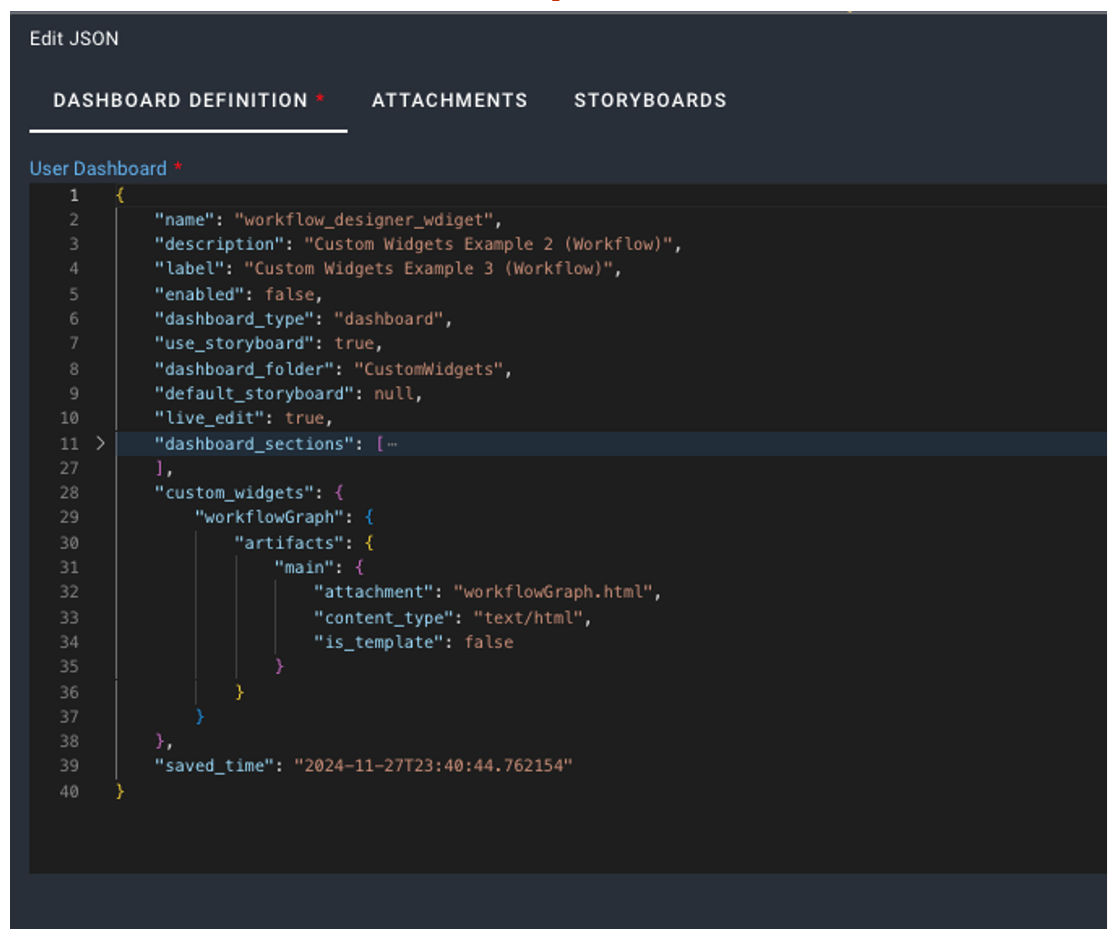Click the saved_time timestamp string
This screenshot has height=942, width=1118.
[x=432, y=766]
